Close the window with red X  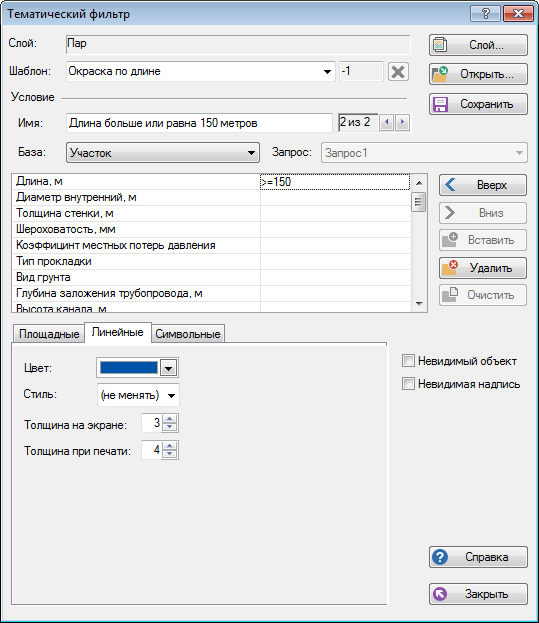point(518,14)
